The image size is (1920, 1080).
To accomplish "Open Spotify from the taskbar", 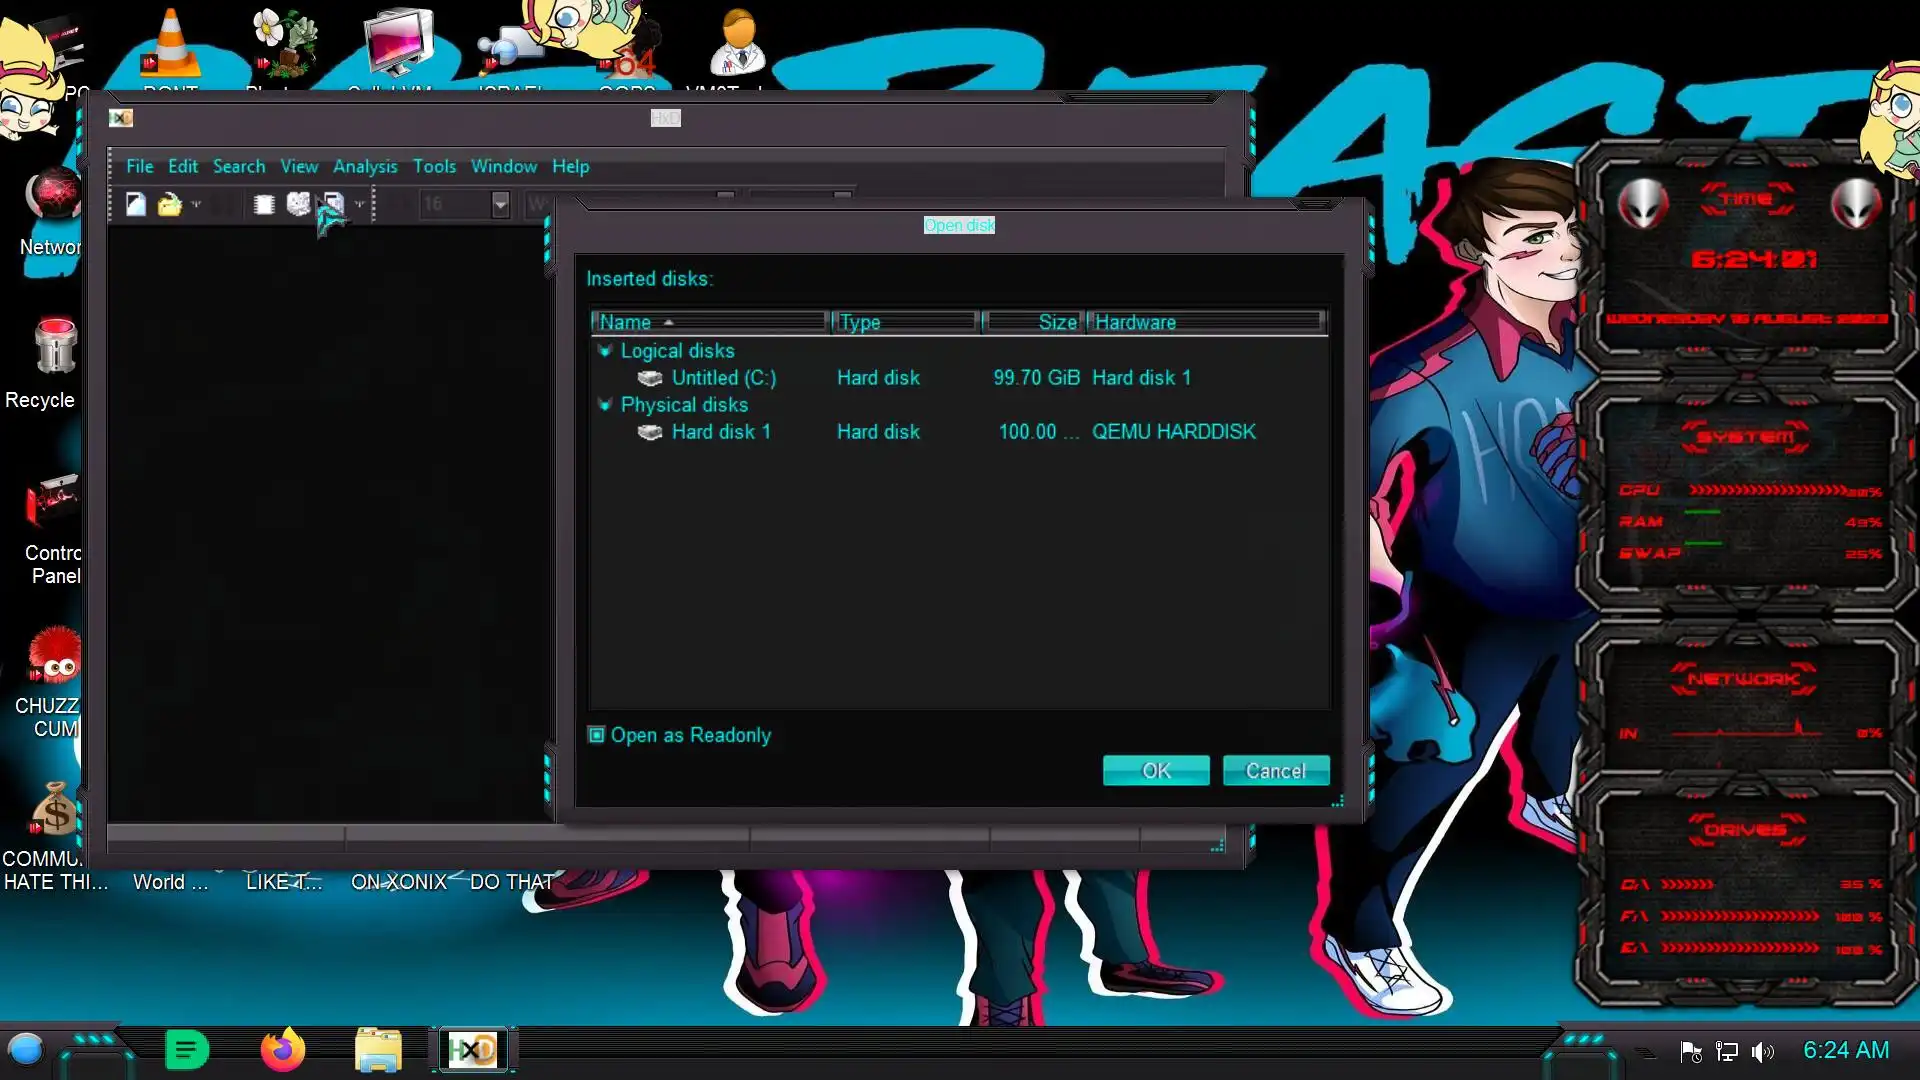I will (x=186, y=1050).
